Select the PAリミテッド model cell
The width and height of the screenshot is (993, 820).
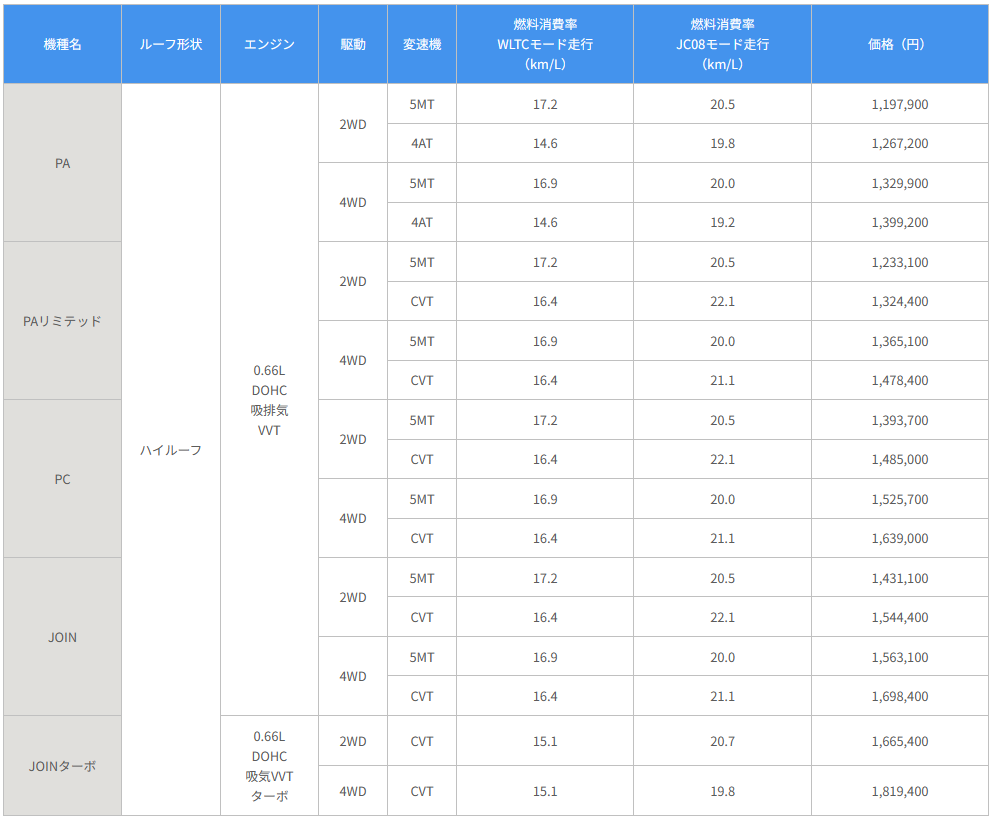click(x=62, y=321)
